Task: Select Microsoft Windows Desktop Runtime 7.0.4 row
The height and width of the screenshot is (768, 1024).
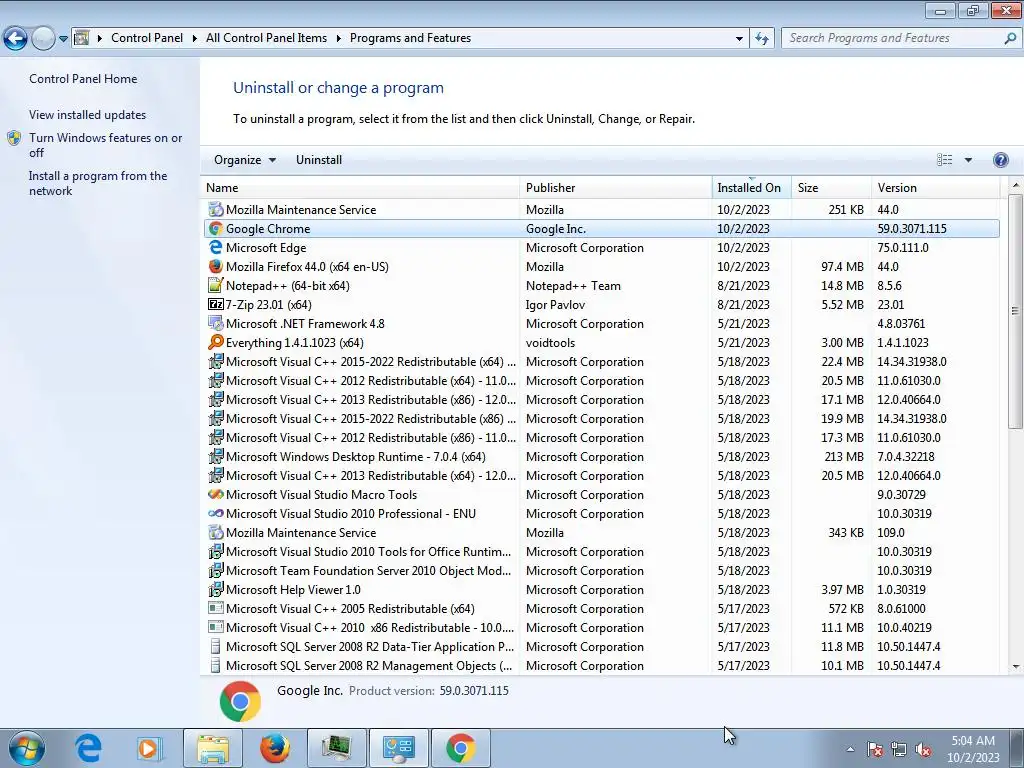Action: (x=601, y=456)
